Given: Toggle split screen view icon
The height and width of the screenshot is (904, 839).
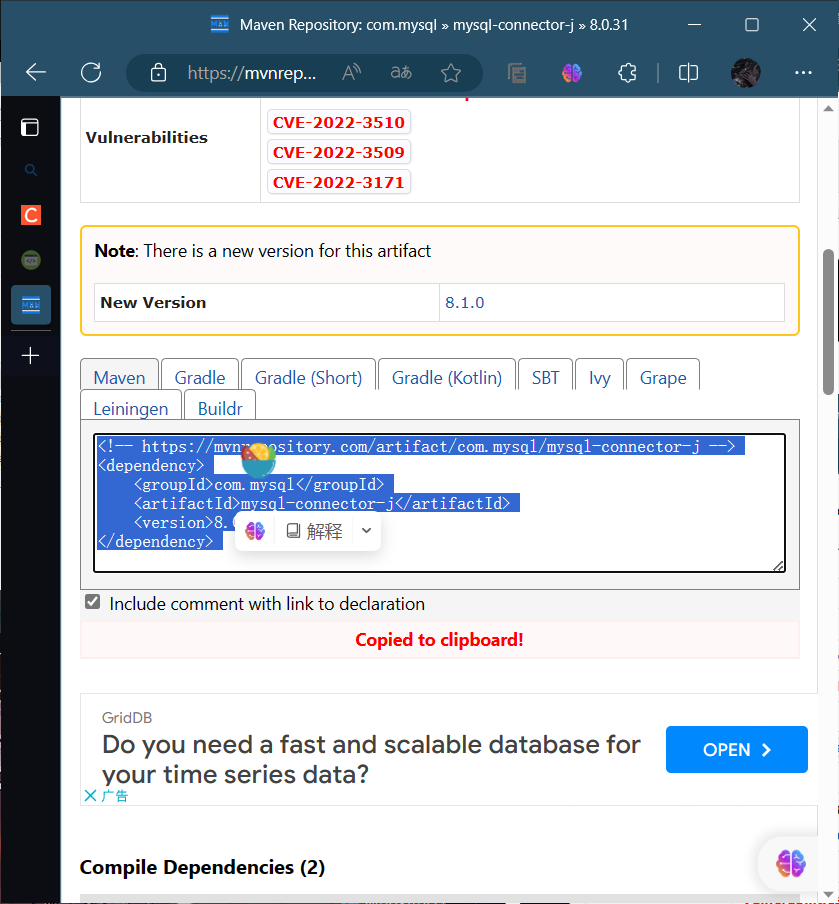Looking at the screenshot, I should [x=688, y=73].
